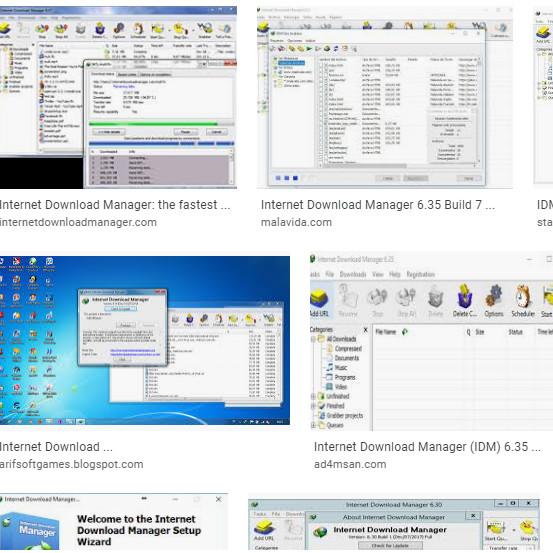The width and height of the screenshot is (553, 553).
Task: Visit ad4msan.com source link
Action: 350,464
